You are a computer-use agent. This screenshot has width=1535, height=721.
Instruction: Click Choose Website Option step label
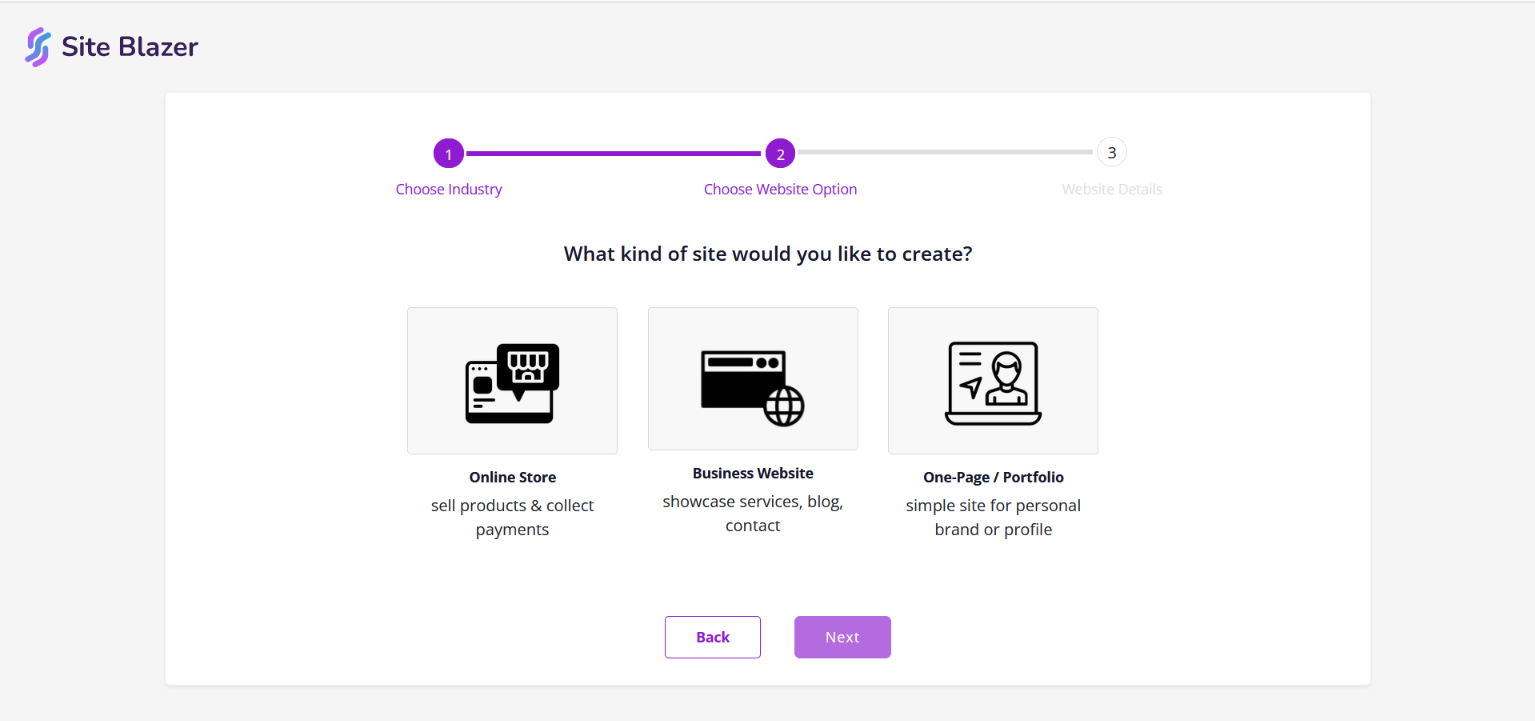[x=780, y=190]
